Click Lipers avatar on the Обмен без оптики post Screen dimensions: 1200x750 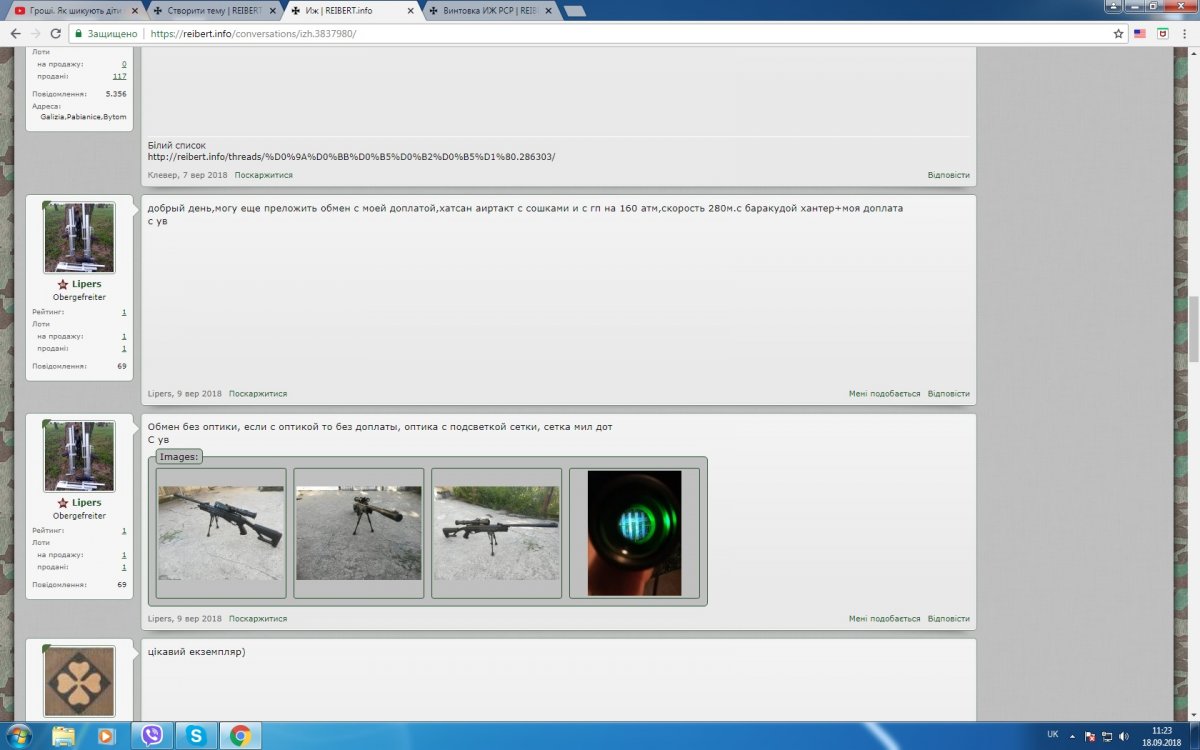tap(79, 456)
